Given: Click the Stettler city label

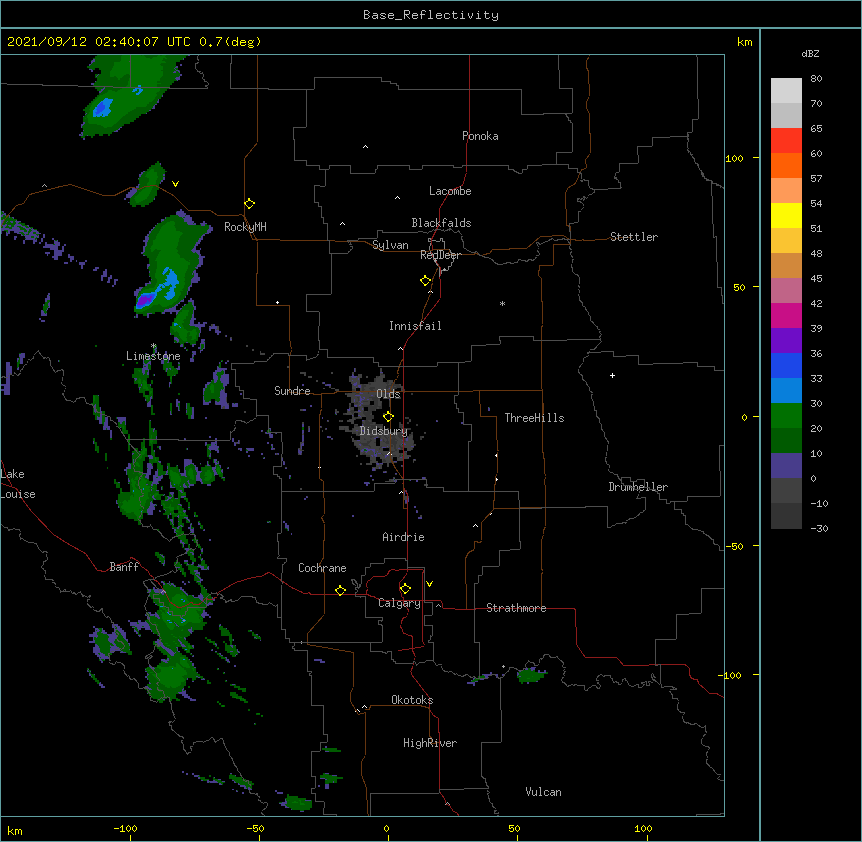Looking at the screenshot, I should (x=634, y=237).
